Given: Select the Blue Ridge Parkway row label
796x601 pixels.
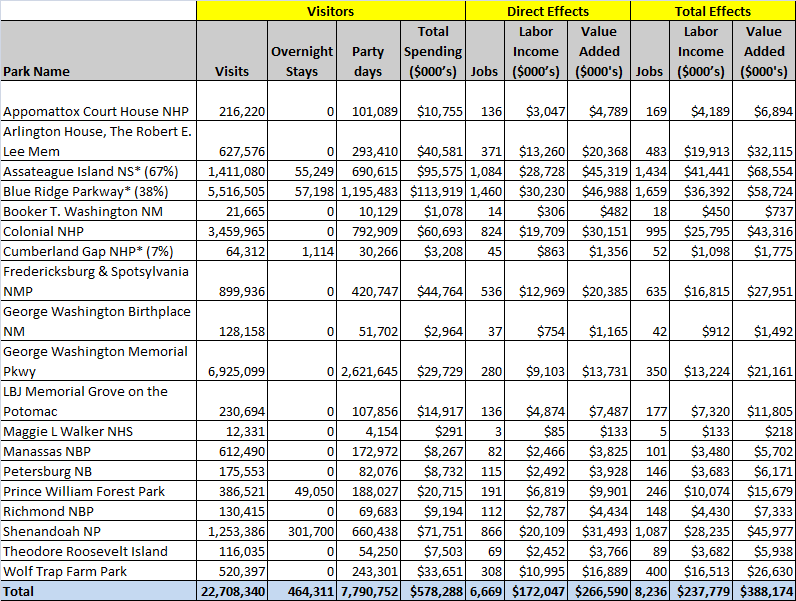Looking at the screenshot, I should pos(98,191).
